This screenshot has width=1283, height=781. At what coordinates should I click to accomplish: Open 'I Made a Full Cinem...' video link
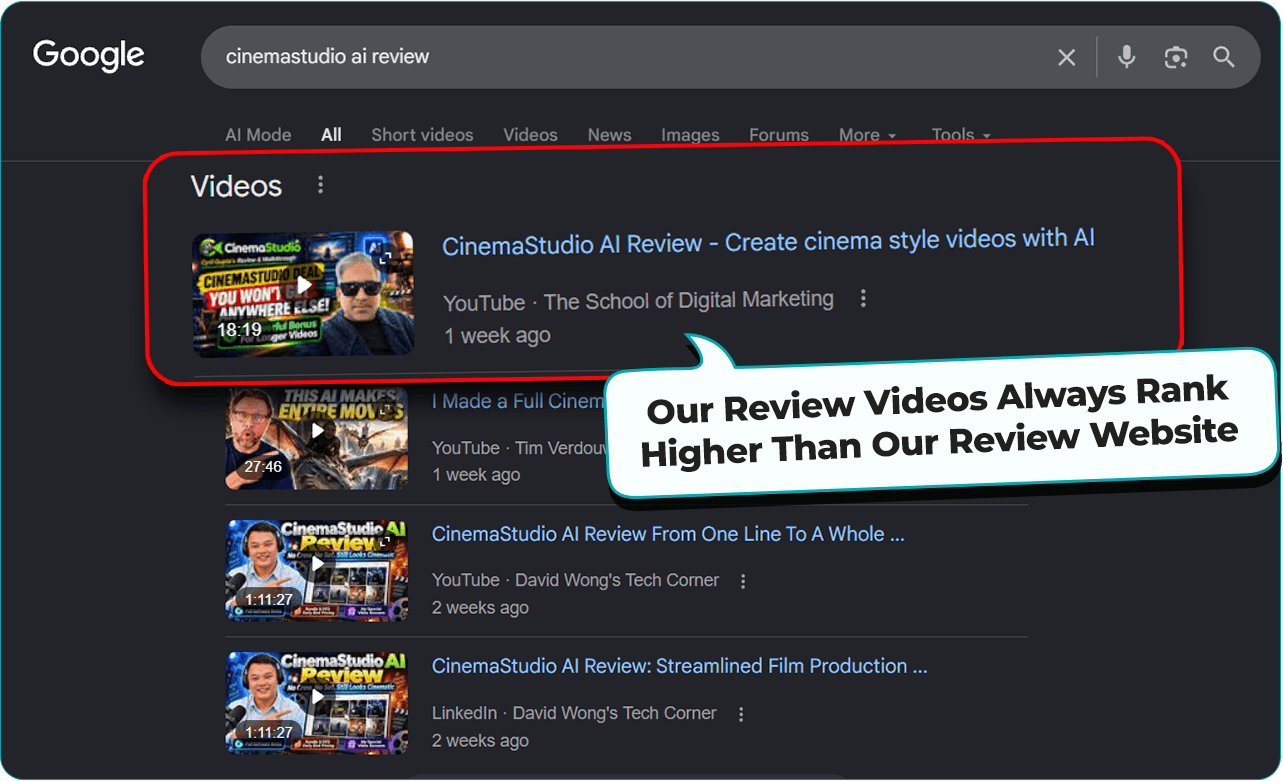coord(518,401)
